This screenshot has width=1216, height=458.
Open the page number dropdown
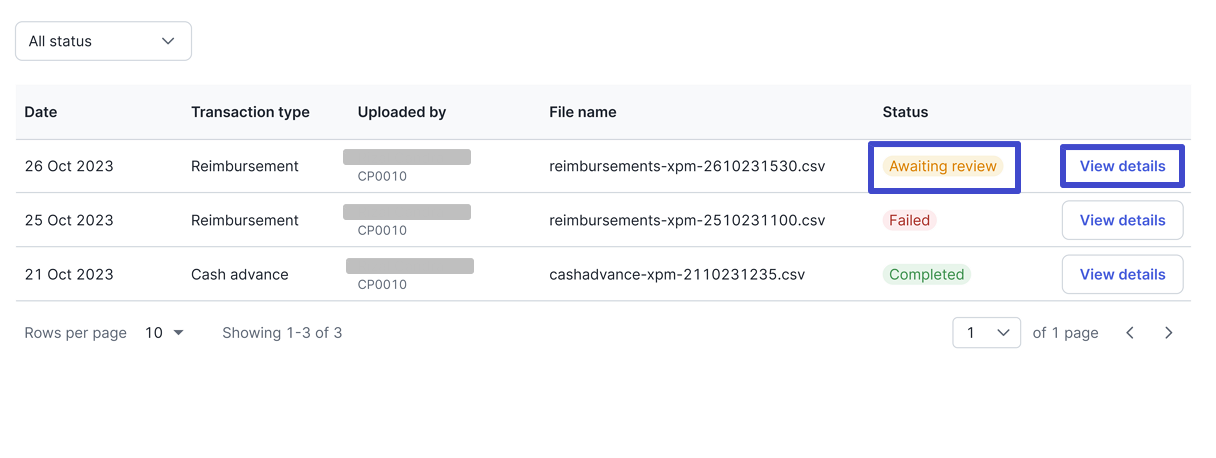click(986, 333)
